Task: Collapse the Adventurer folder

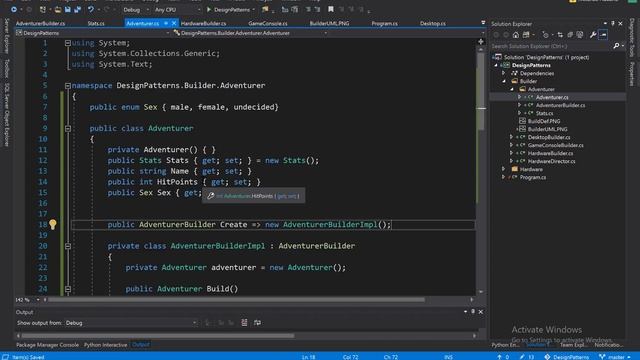Action: click(512, 89)
